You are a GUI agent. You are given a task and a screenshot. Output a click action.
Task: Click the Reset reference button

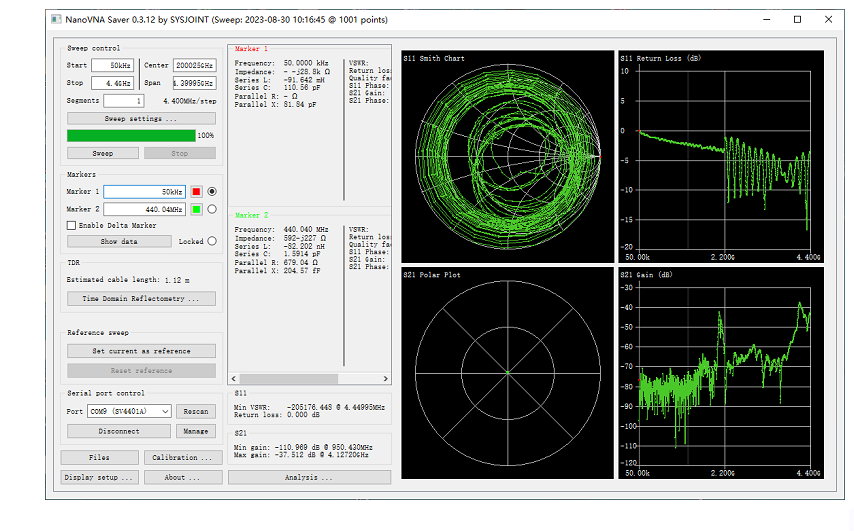point(141,370)
